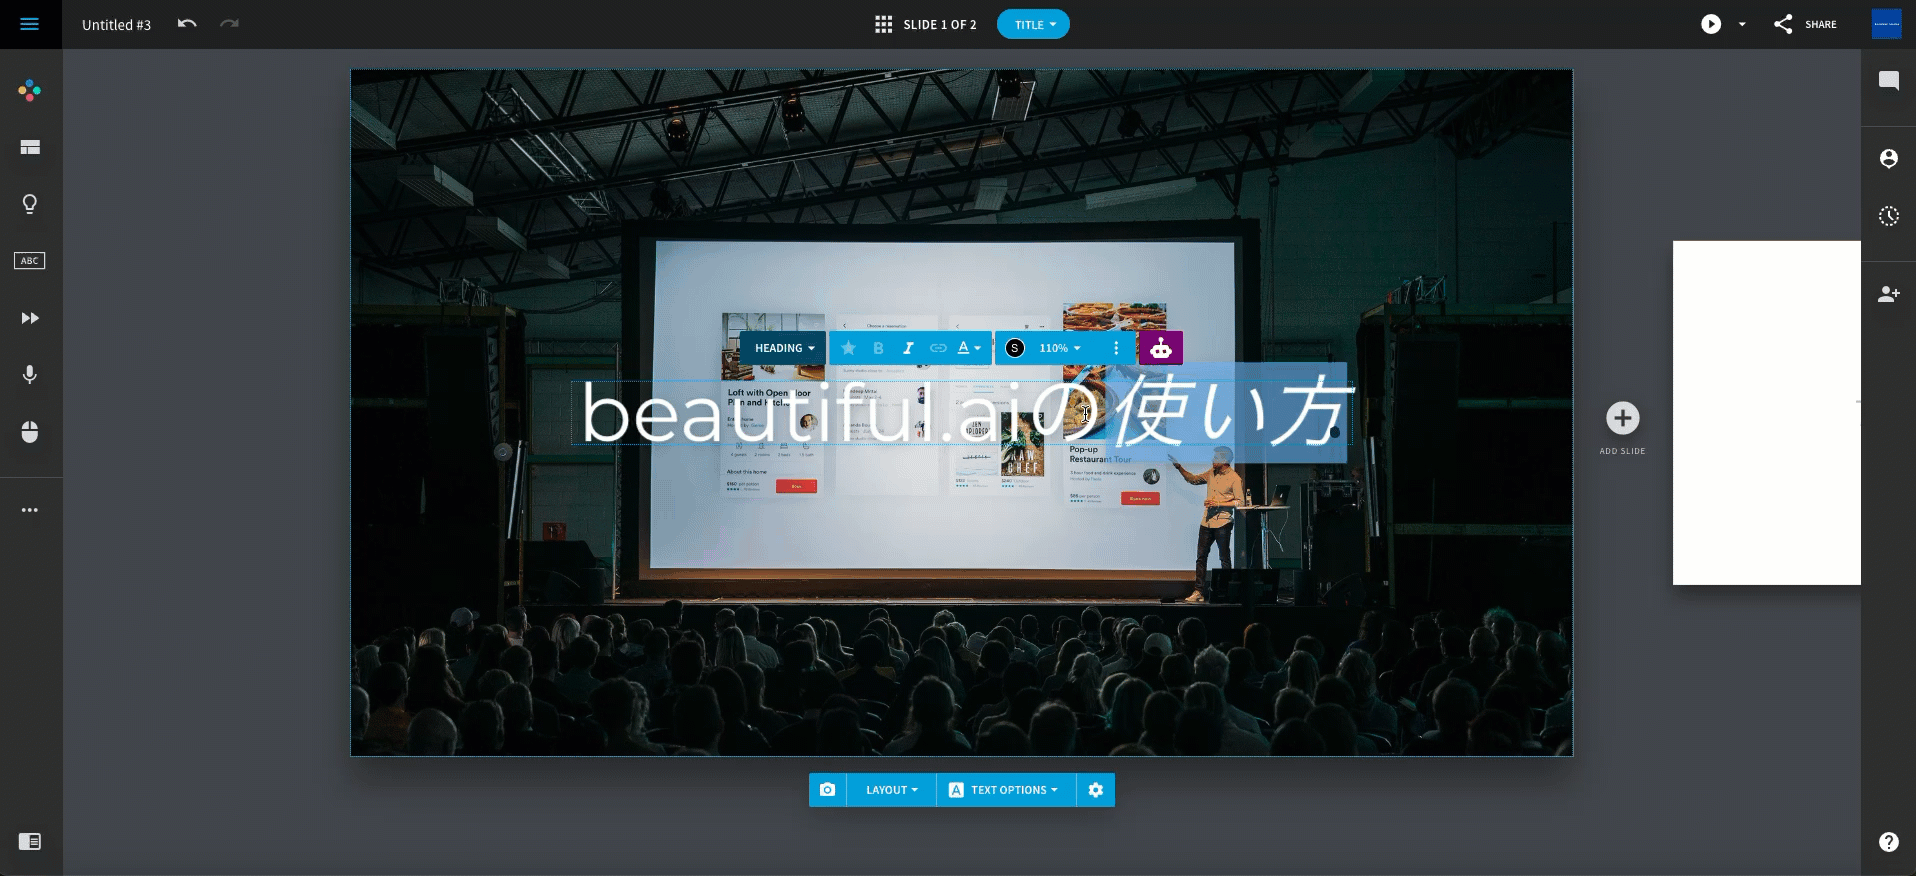The width and height of the screenshot is (1916, 876).
Task: Show the speaker notes panel icon
Action: pos(30,842)
